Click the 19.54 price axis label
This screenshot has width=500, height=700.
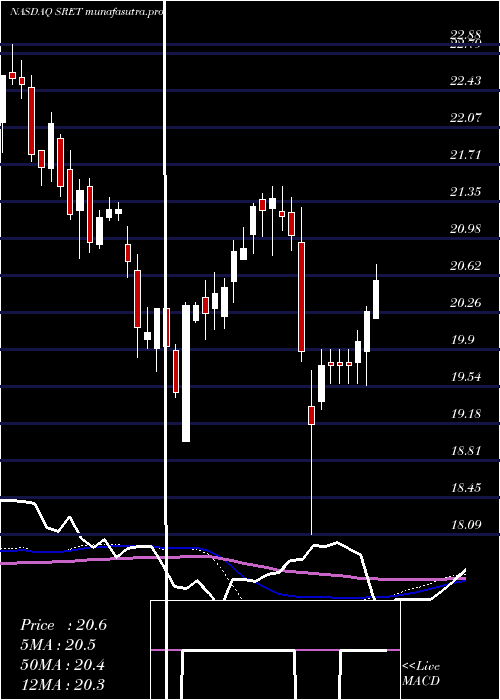[466, 377]
